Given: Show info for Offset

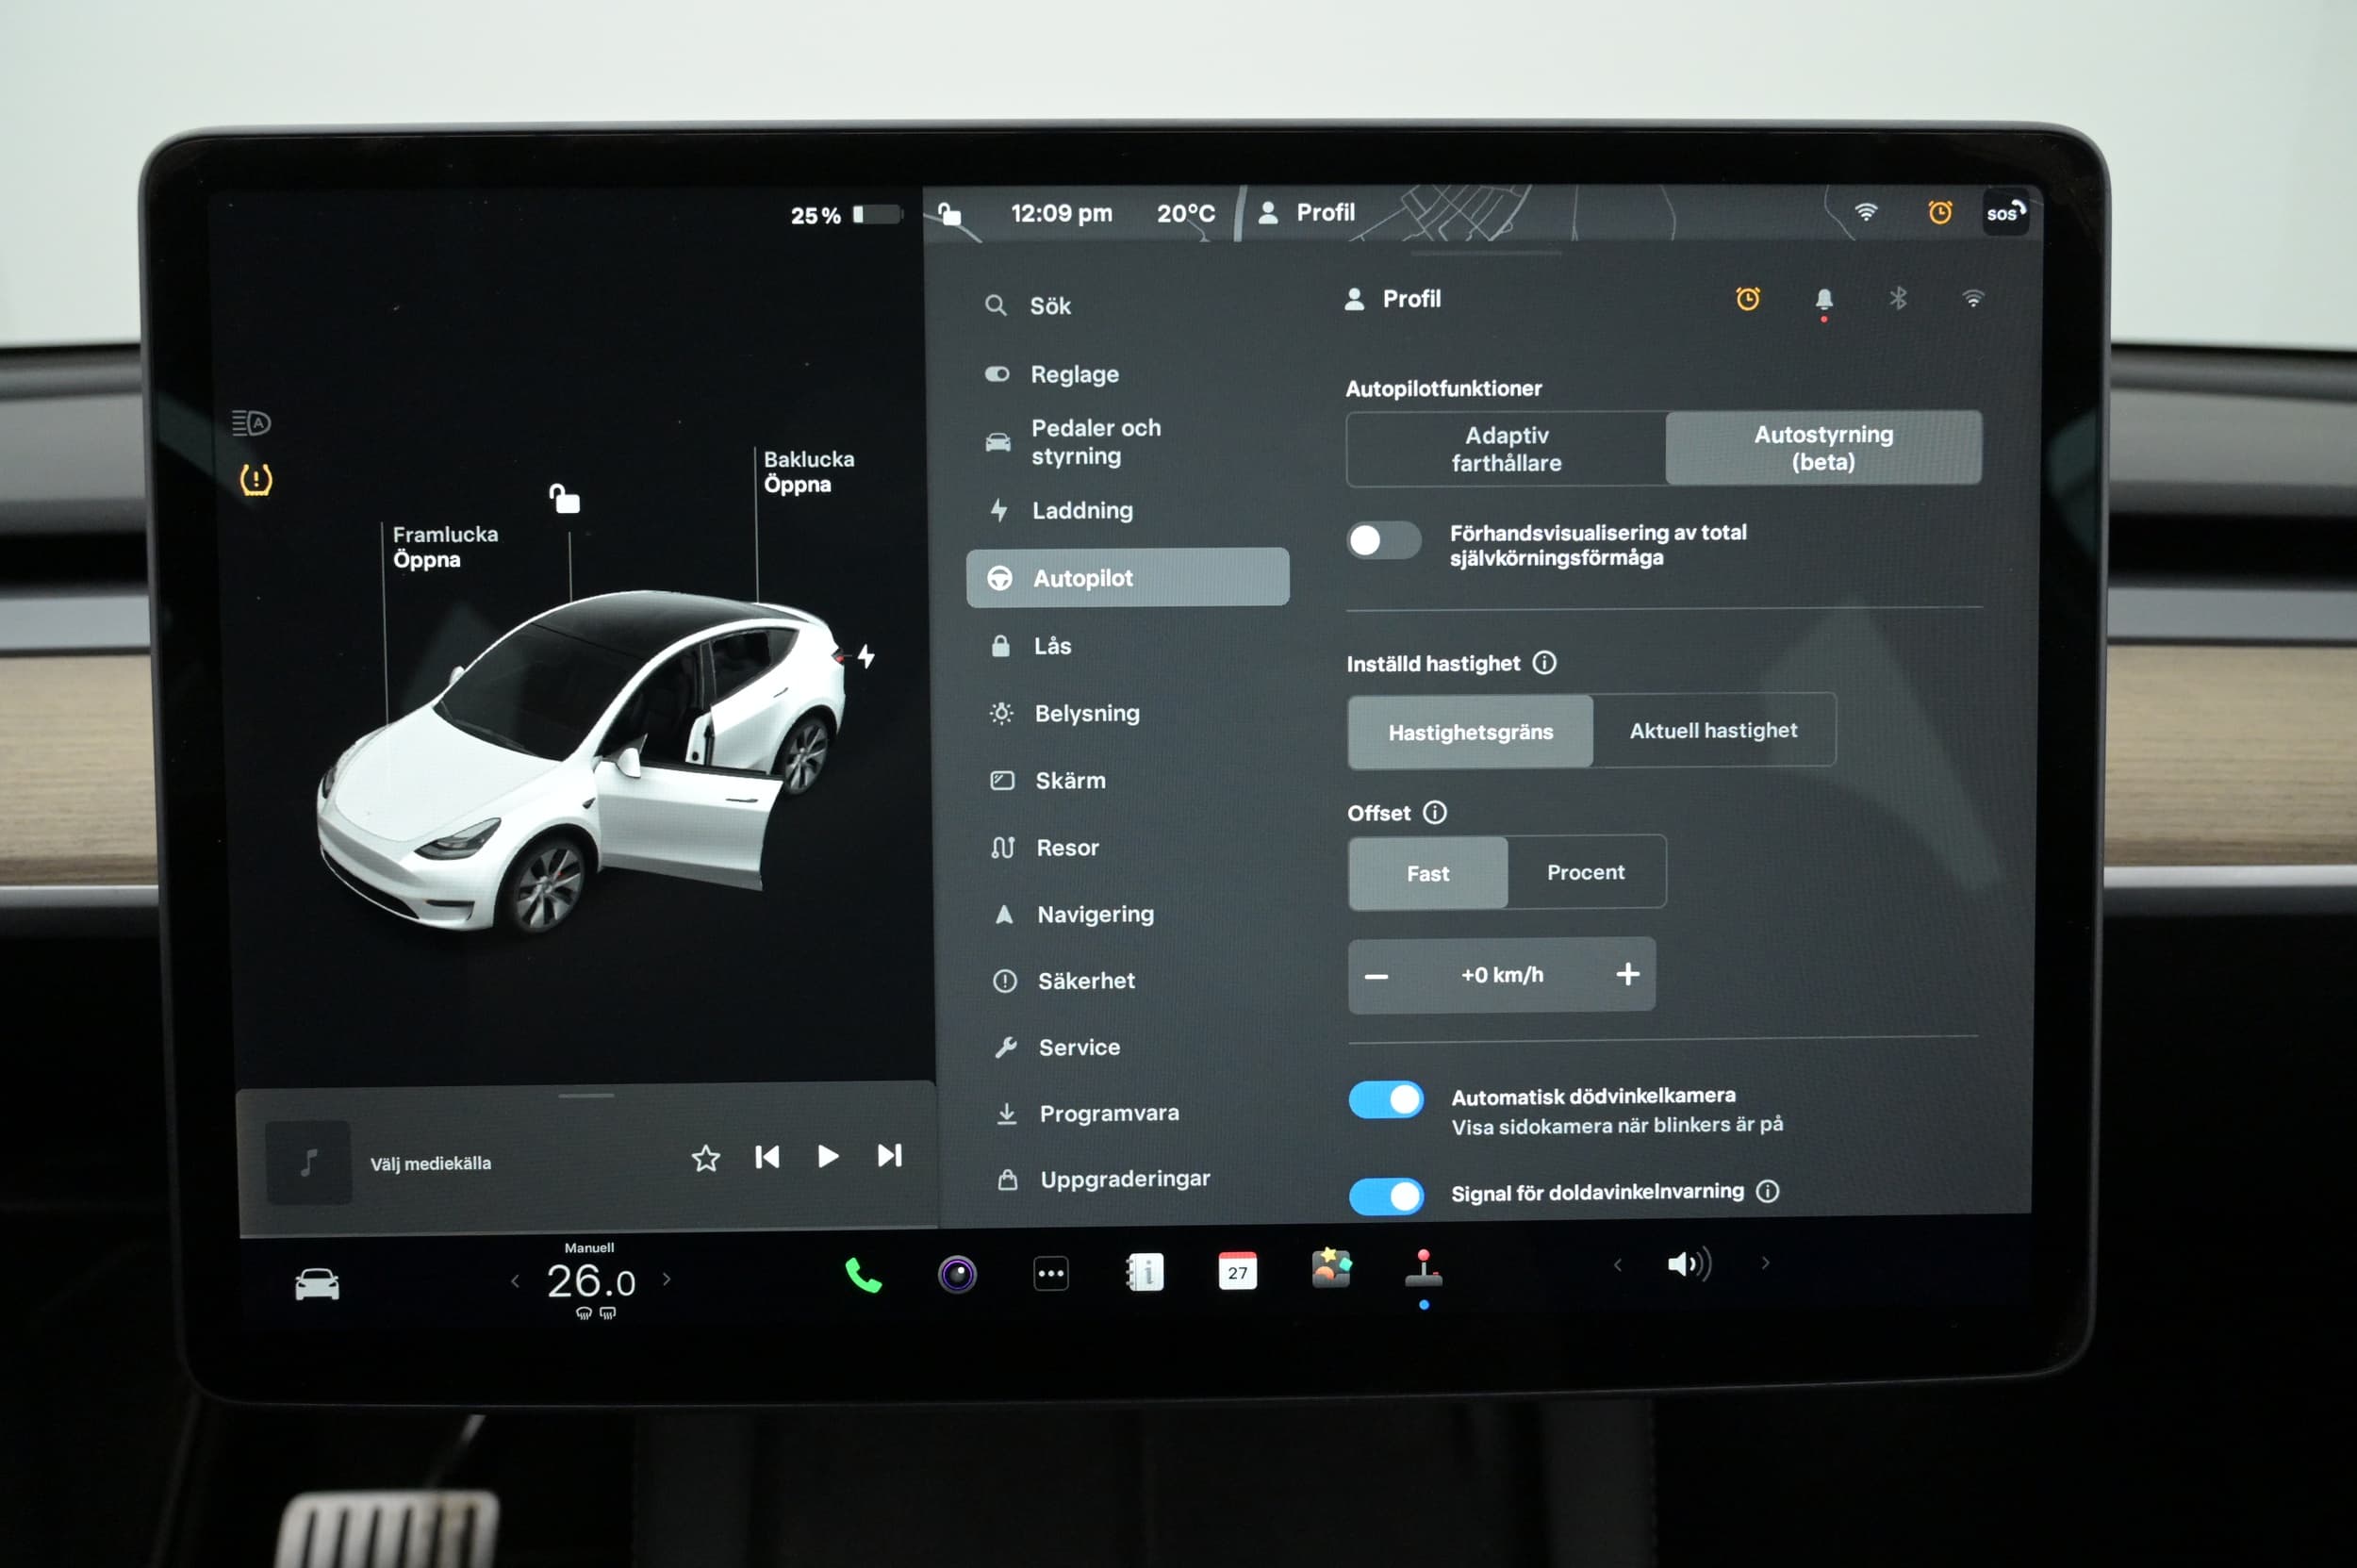Looking at the screenshot, I should [1435, 812].
